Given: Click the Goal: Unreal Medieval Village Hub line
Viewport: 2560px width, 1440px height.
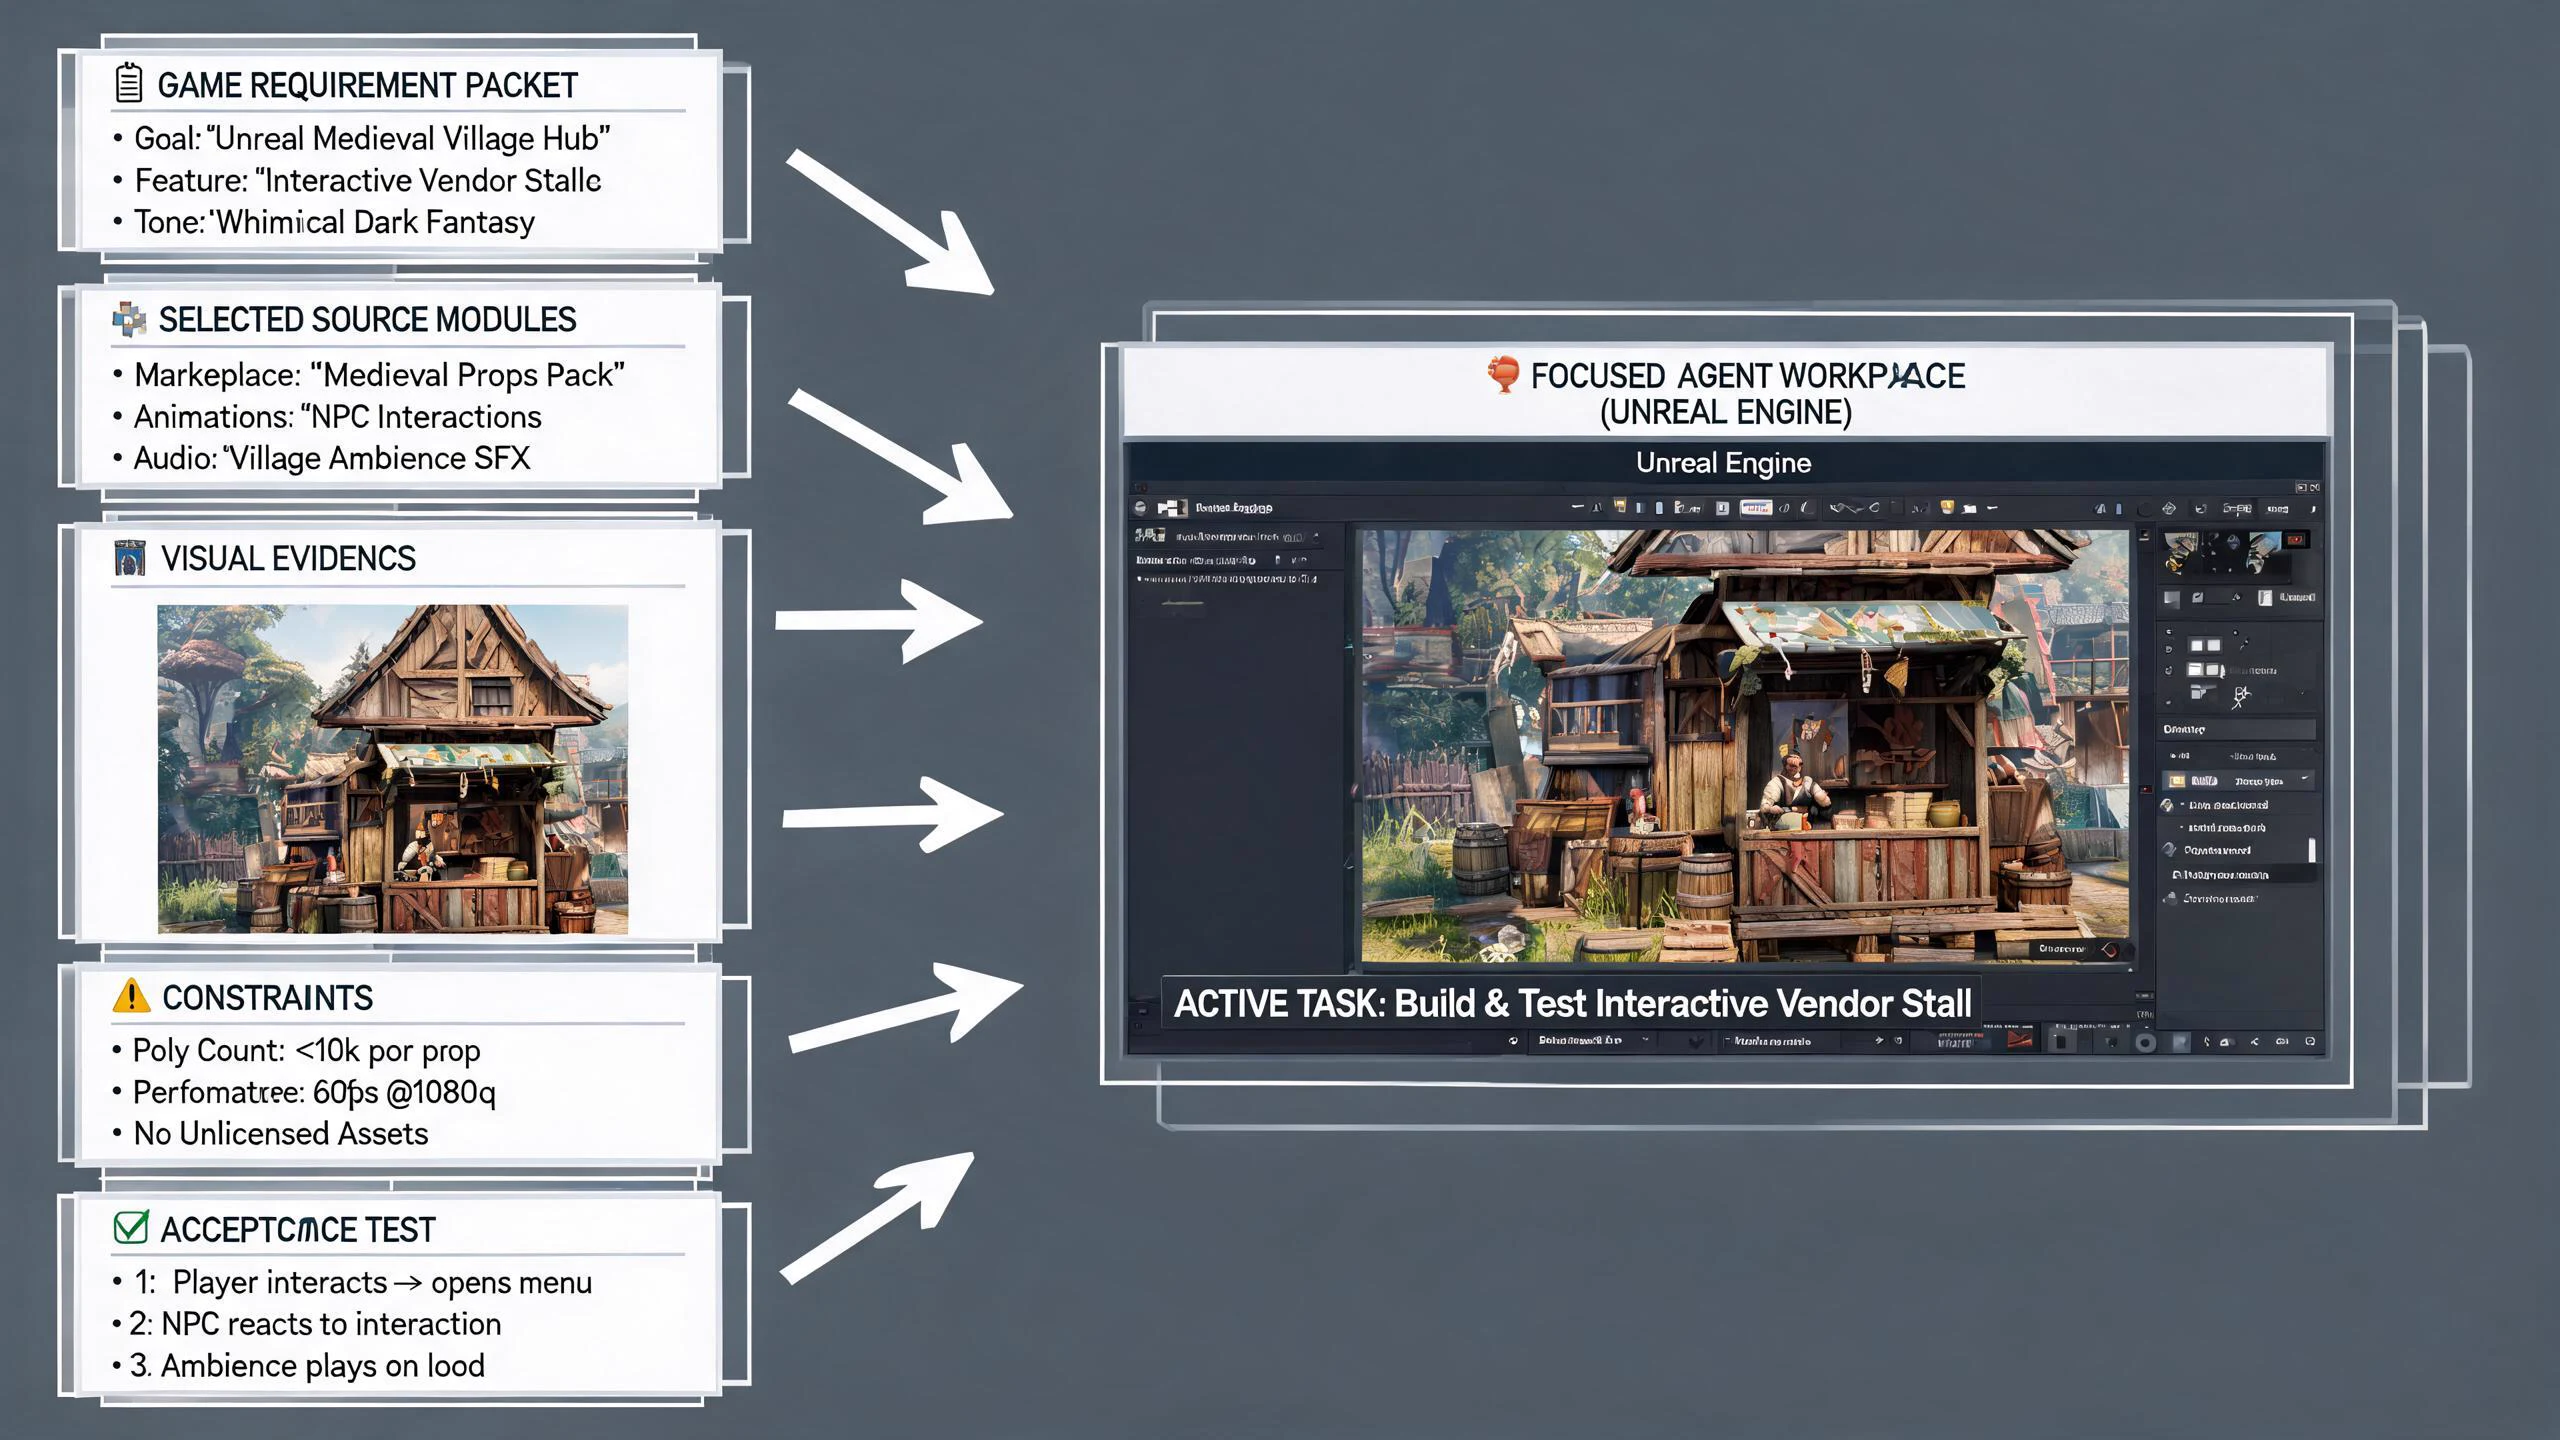Looking at the screenshot, I should (x=372, y=138).
